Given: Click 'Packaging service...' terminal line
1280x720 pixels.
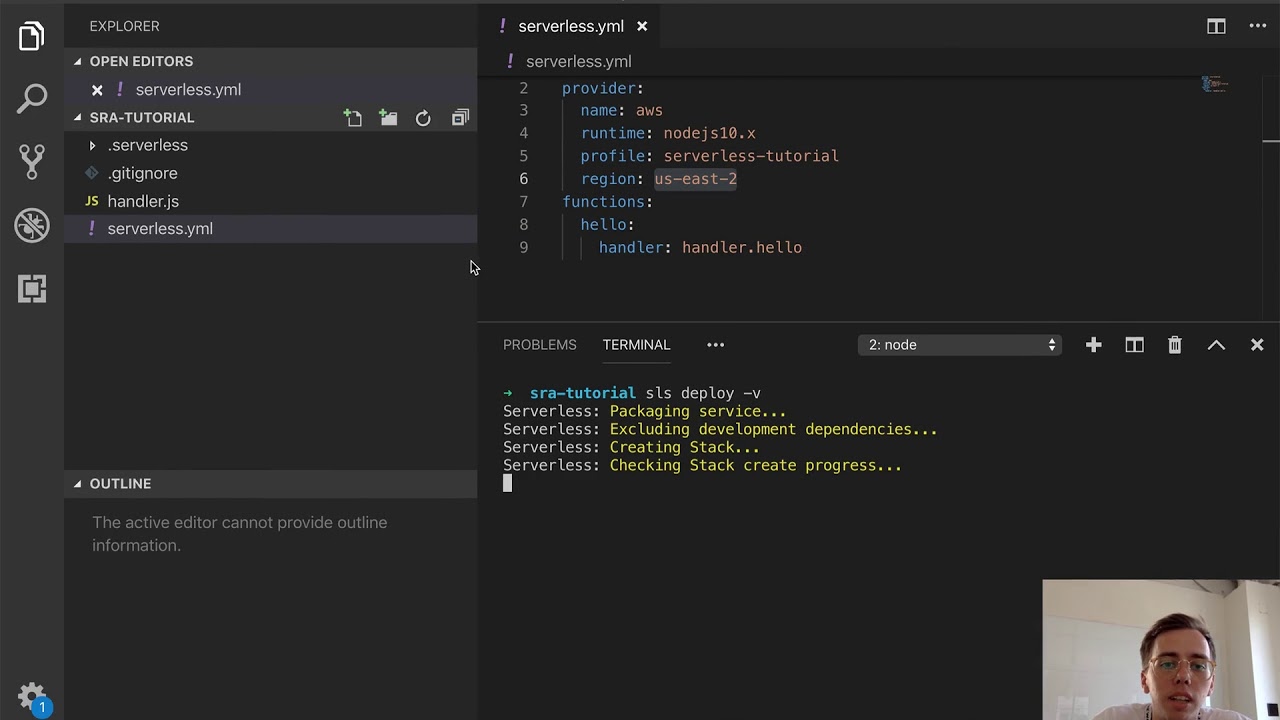Looking at the screenshot, I should pos(698,411).
